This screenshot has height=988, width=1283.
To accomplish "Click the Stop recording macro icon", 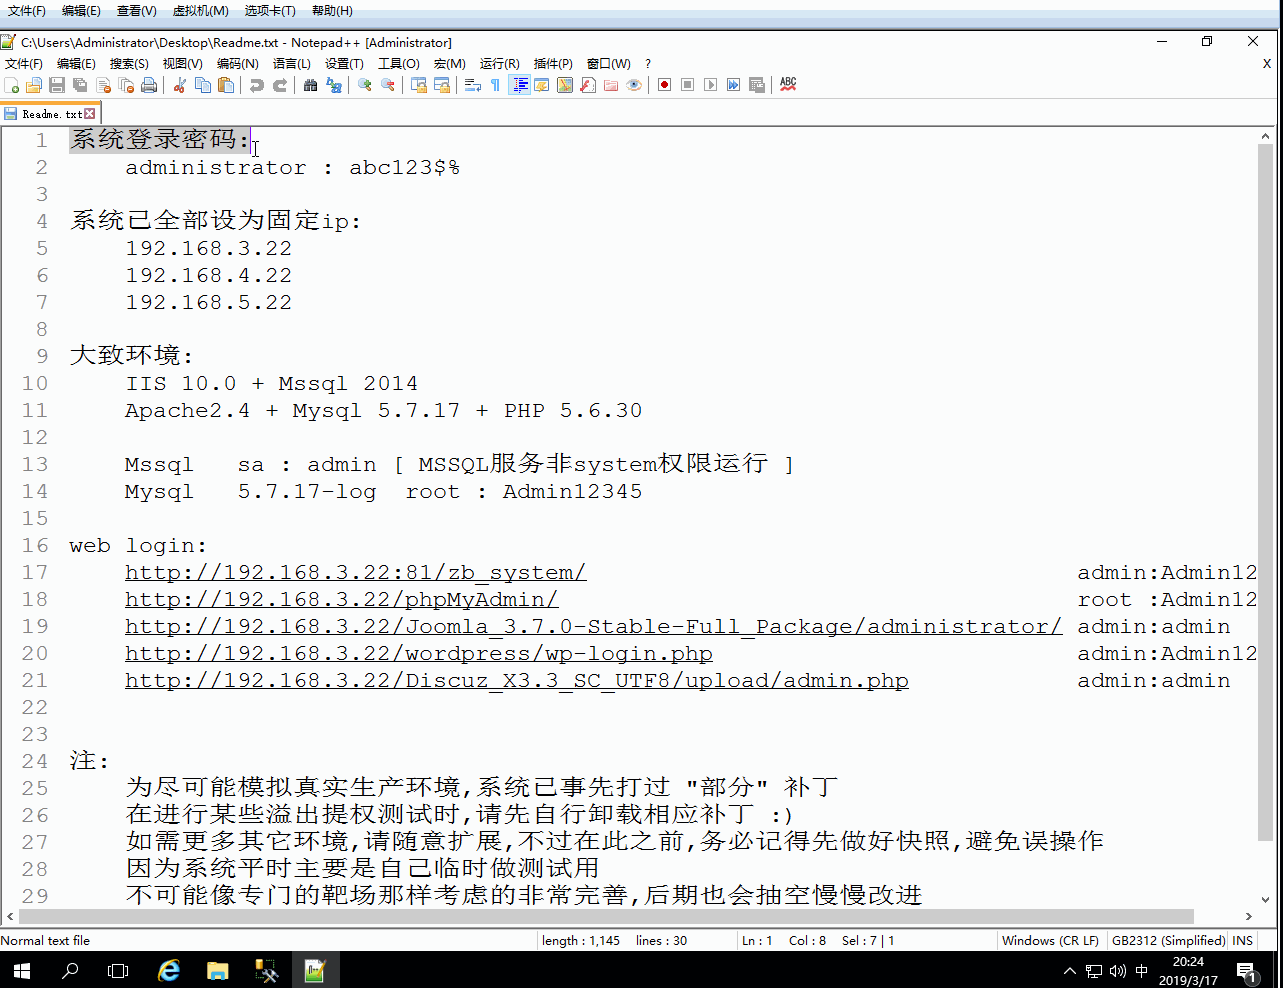I will pyautogui.click(x=687, y=85).
